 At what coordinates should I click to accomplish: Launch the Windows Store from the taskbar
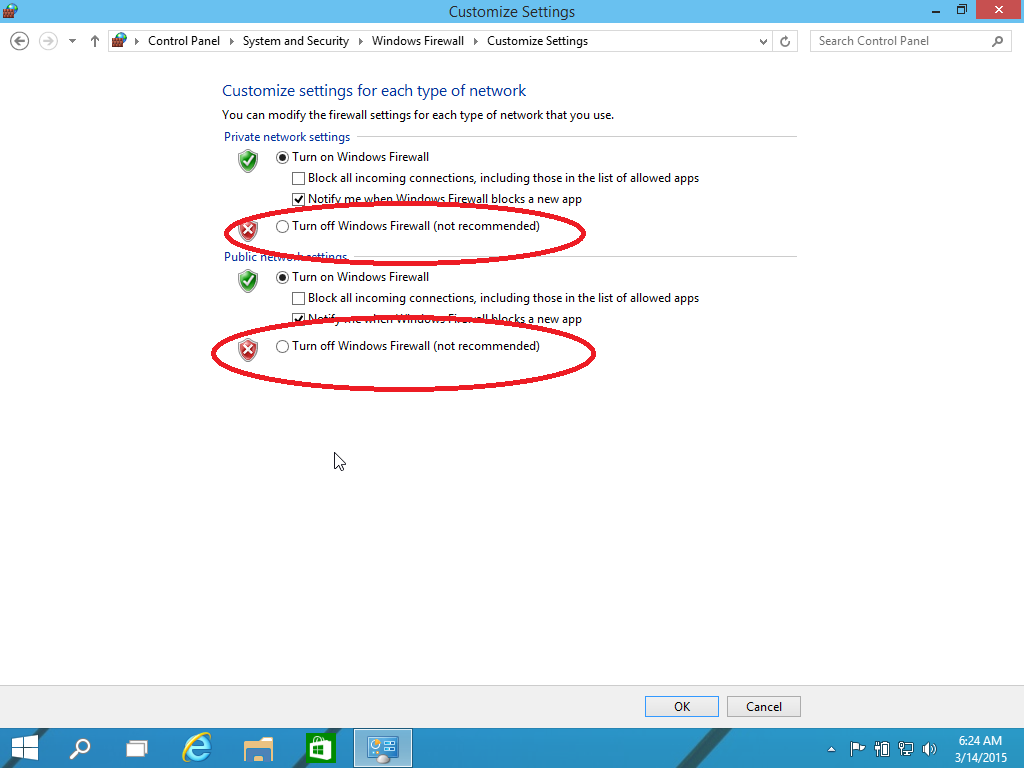[320, 747]
